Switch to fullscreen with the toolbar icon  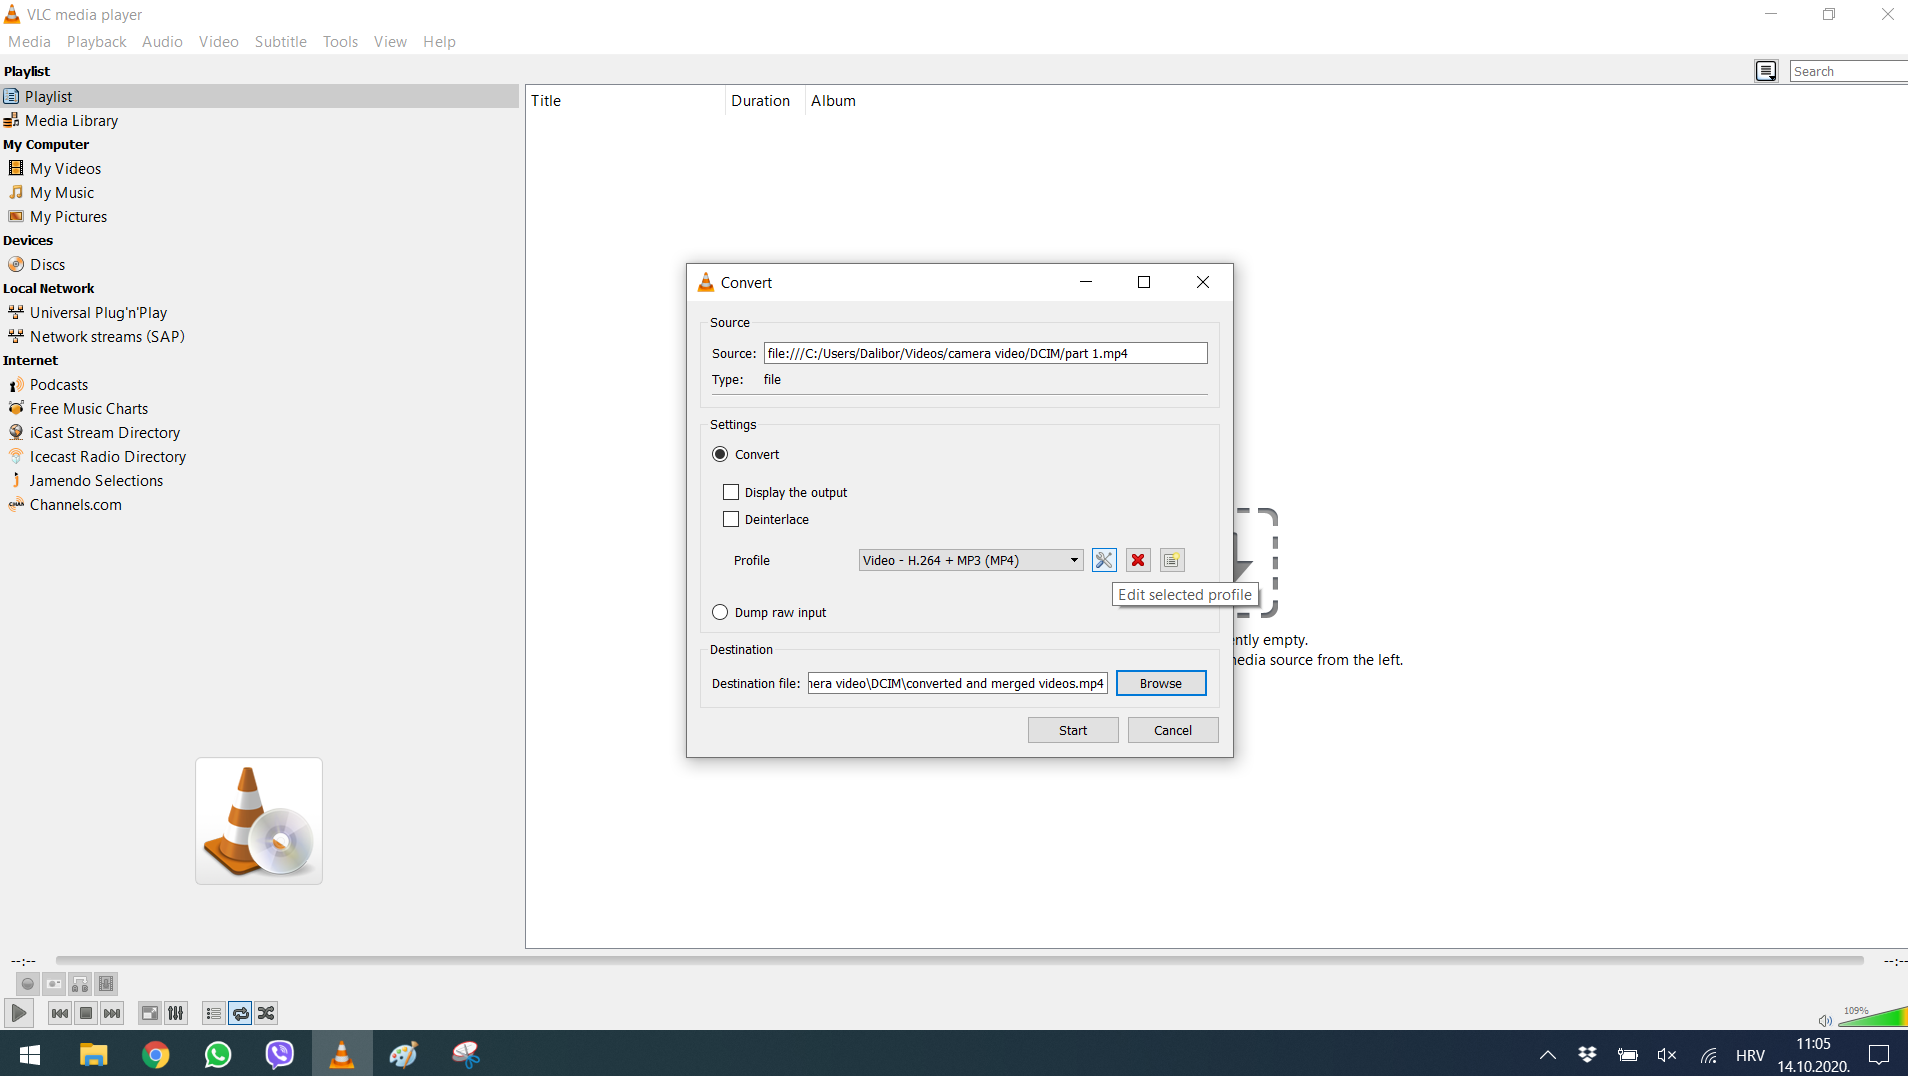149,1013
